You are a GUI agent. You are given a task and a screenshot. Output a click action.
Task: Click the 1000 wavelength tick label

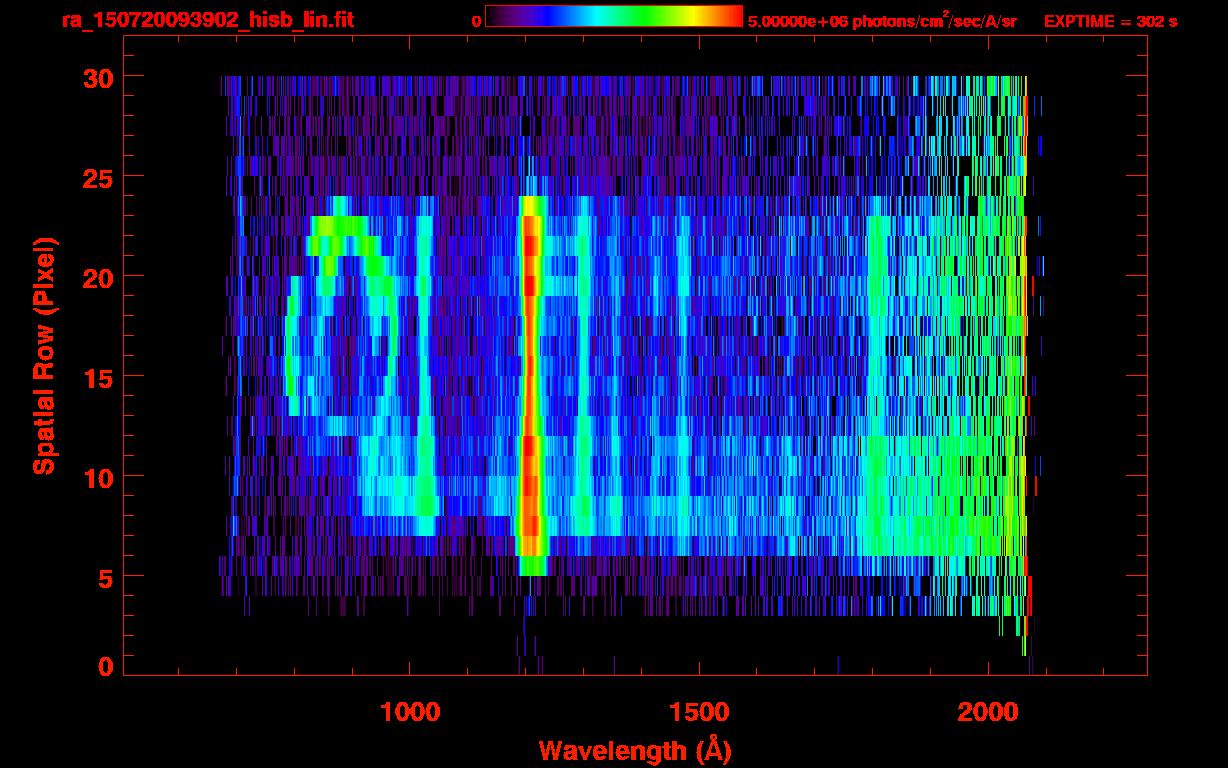click(x=410, y=712)
